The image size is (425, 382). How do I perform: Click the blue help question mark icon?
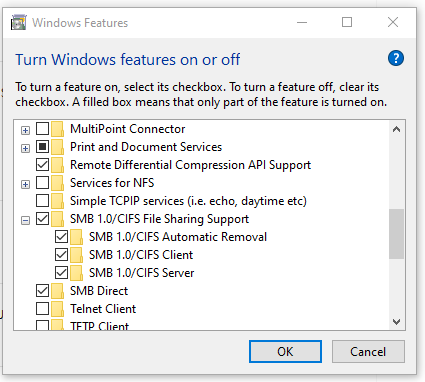(396, 59)
